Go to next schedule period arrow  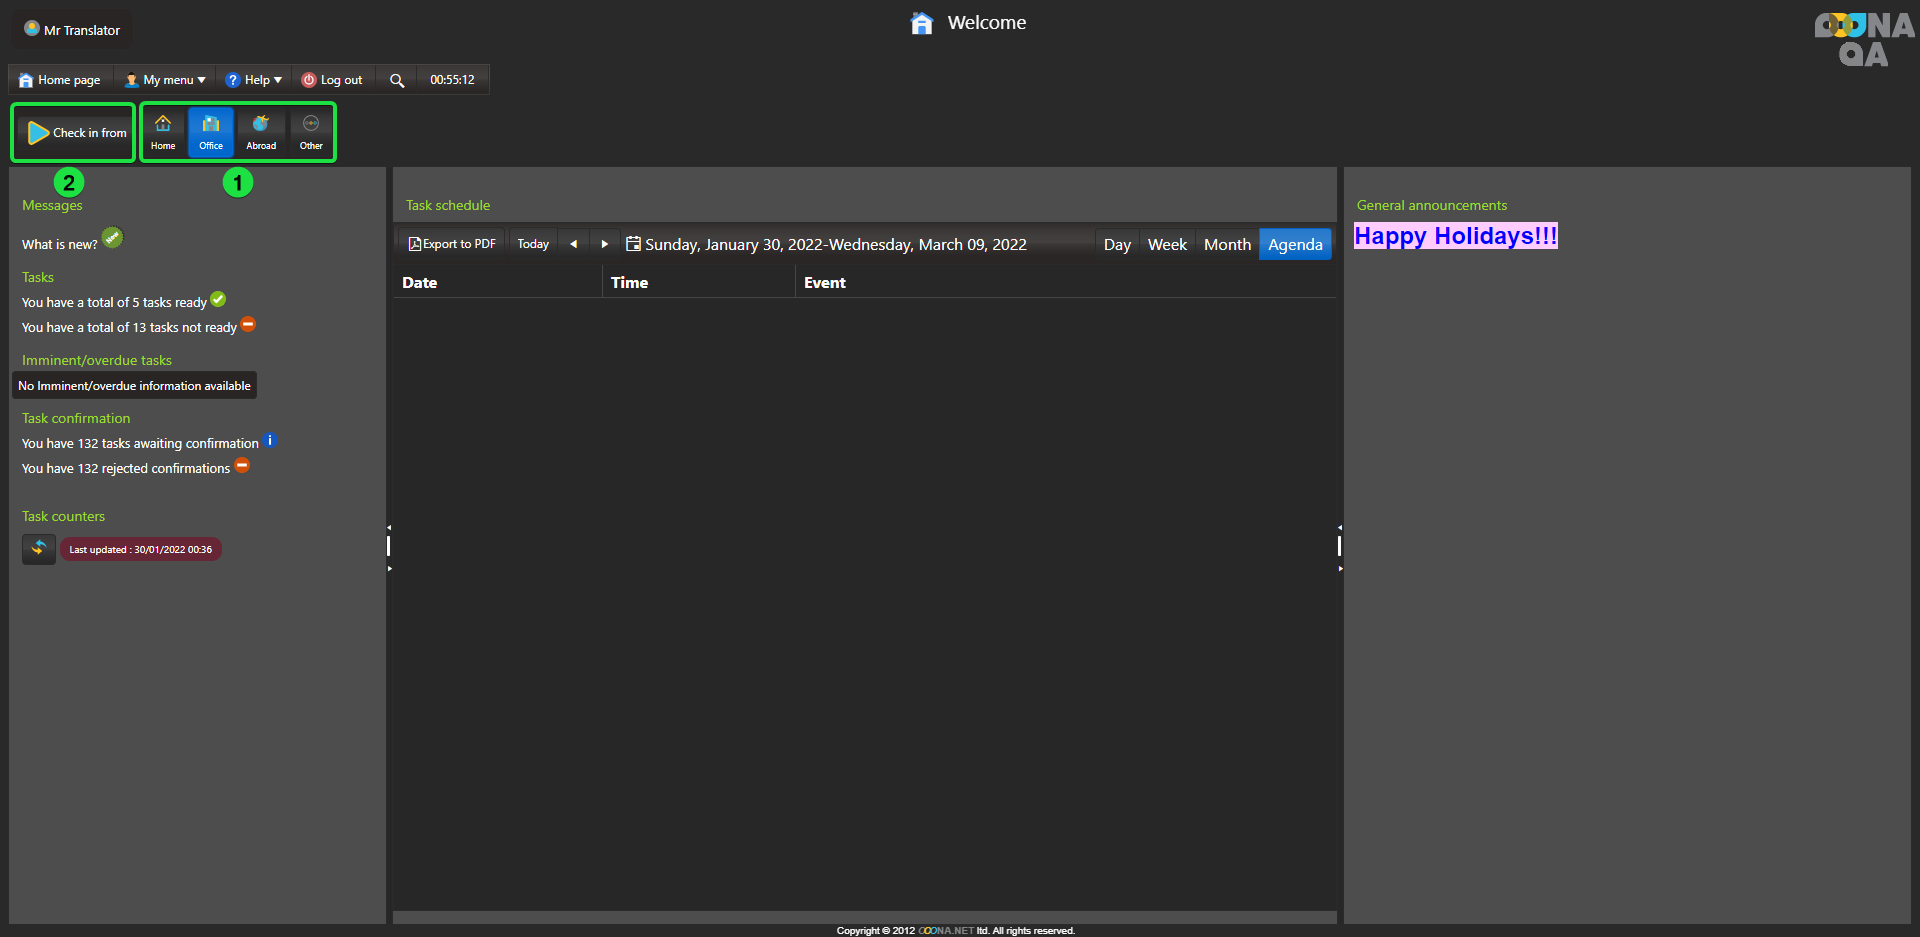604,244
